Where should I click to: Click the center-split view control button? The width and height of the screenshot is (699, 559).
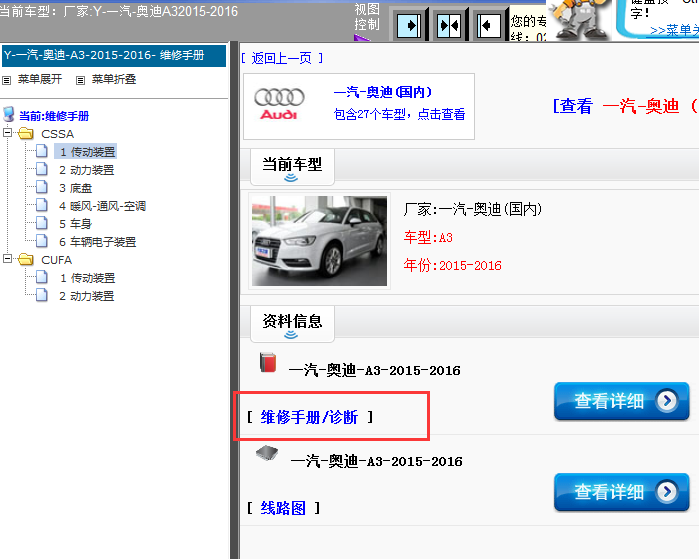[449, 25]
